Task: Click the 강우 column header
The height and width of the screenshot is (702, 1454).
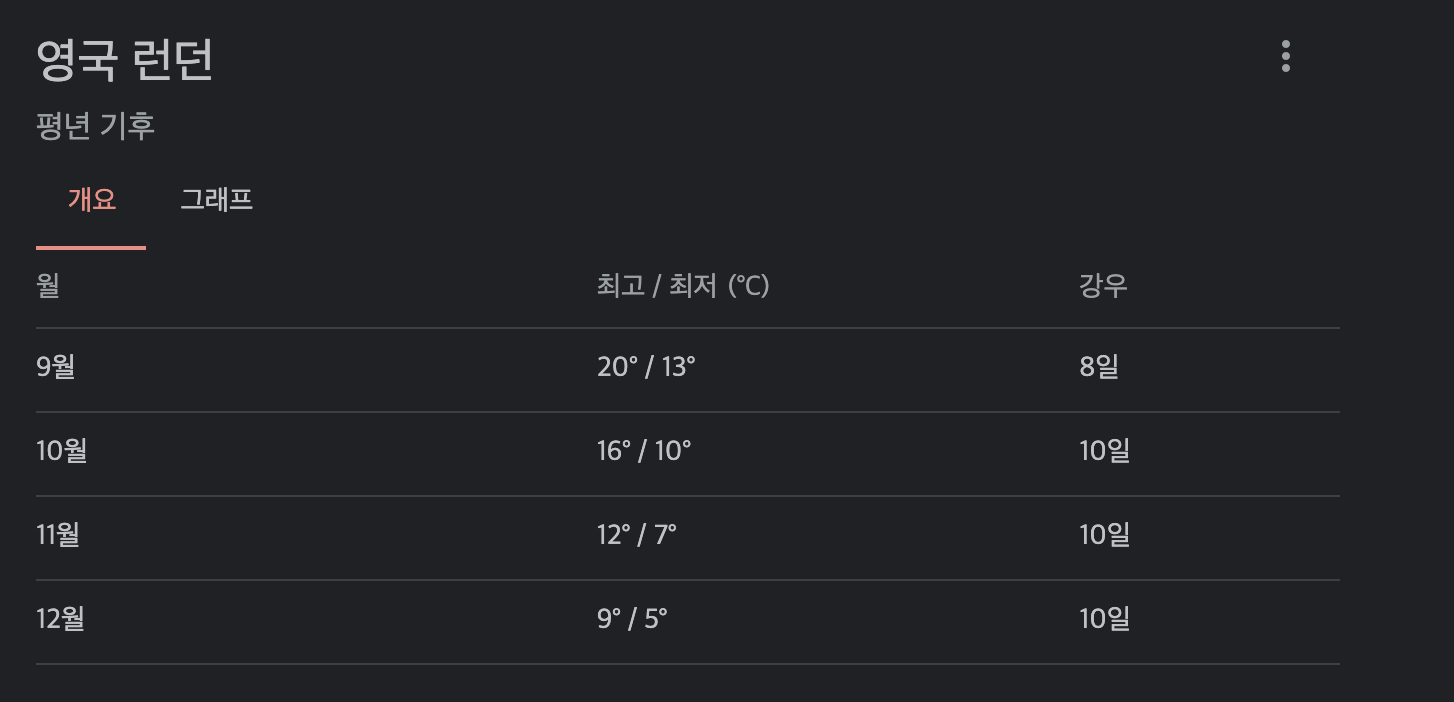Action: [x=1104, y=286]
